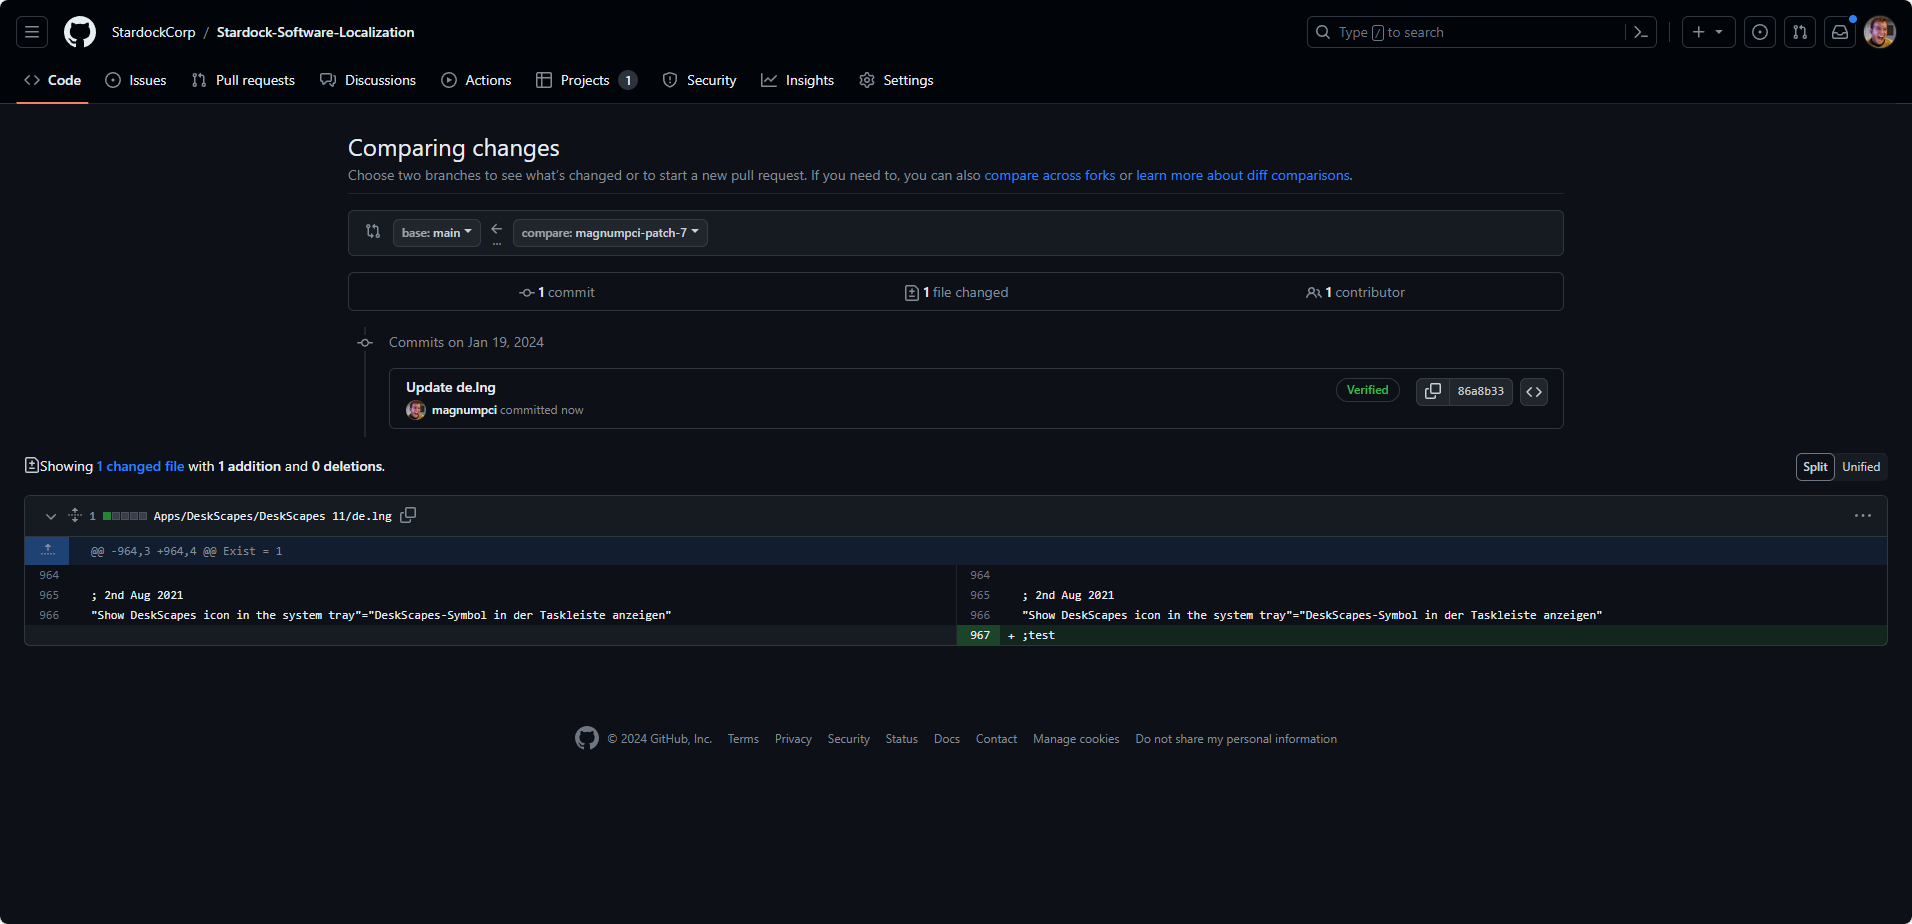Select the Unified diff view
The image size is (1912, 924).
coord(1861,467)
